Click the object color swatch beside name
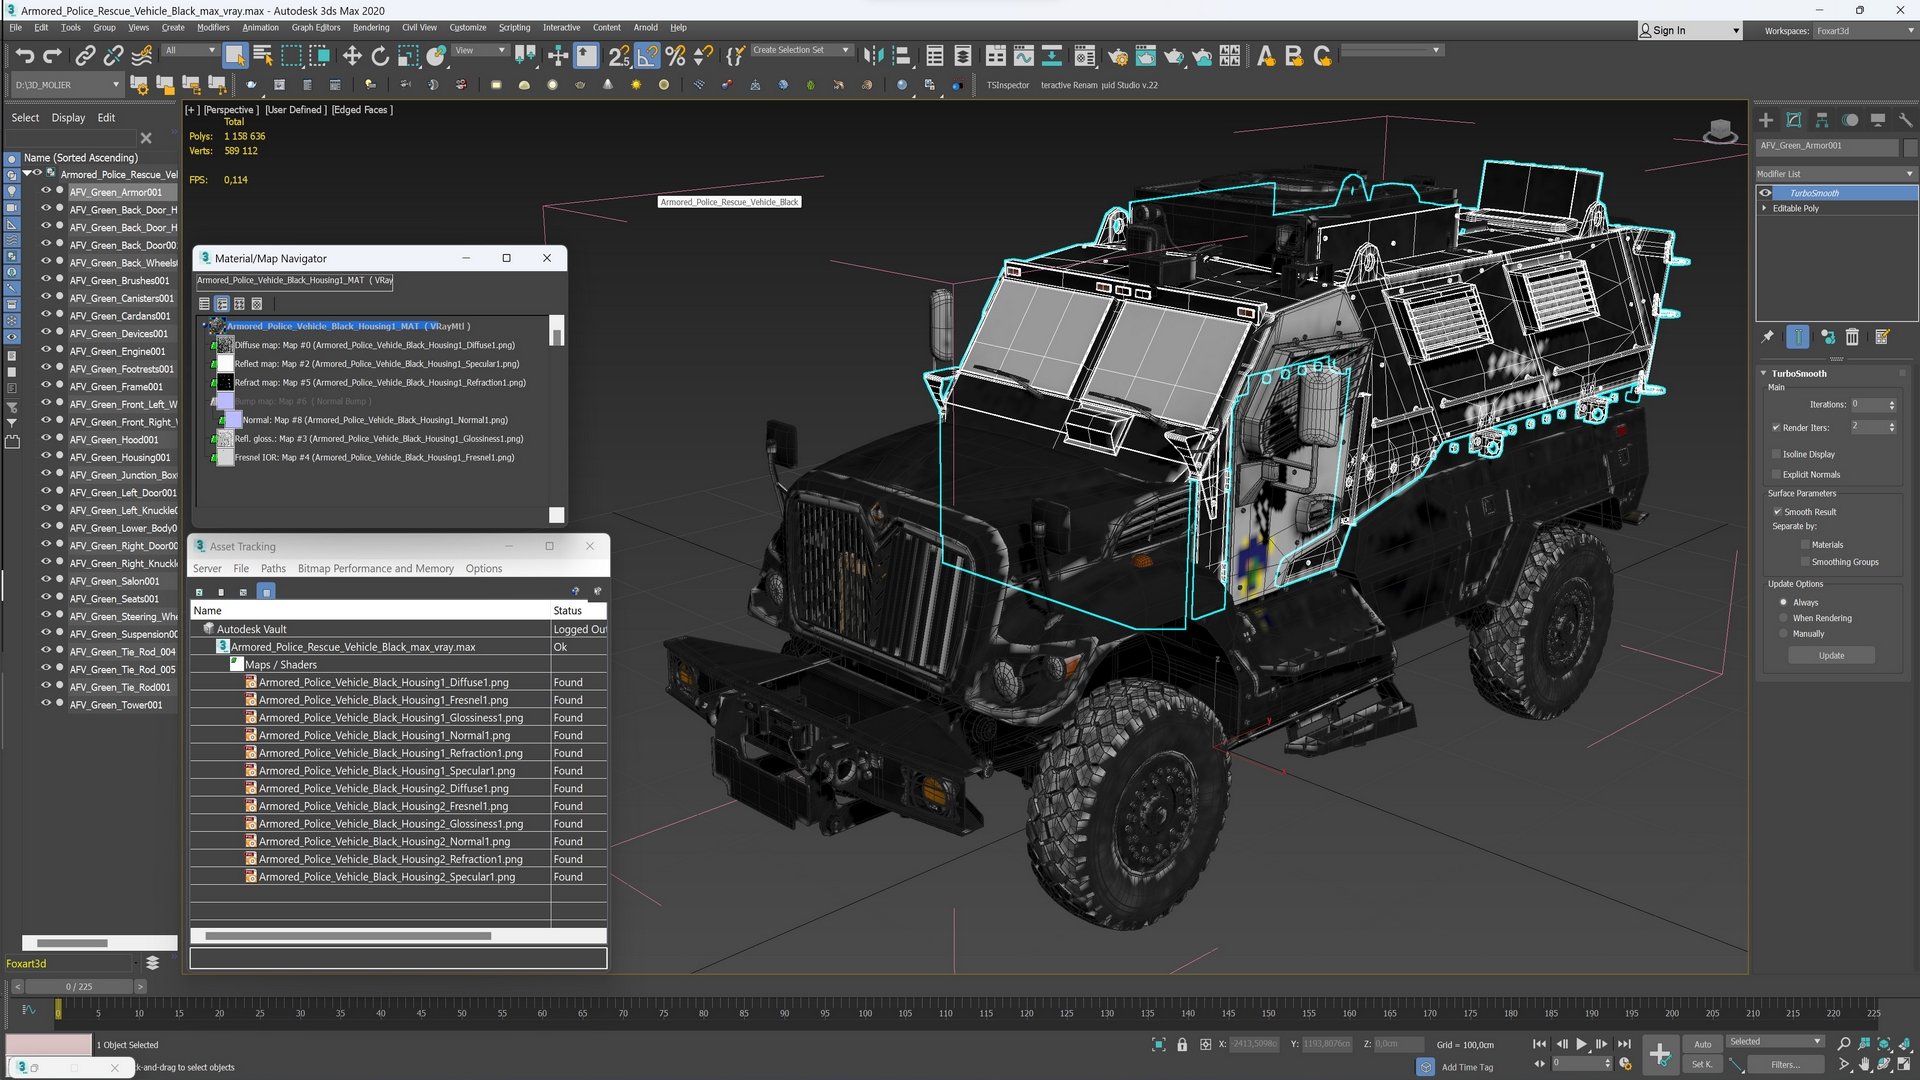 click(1910, 147)
